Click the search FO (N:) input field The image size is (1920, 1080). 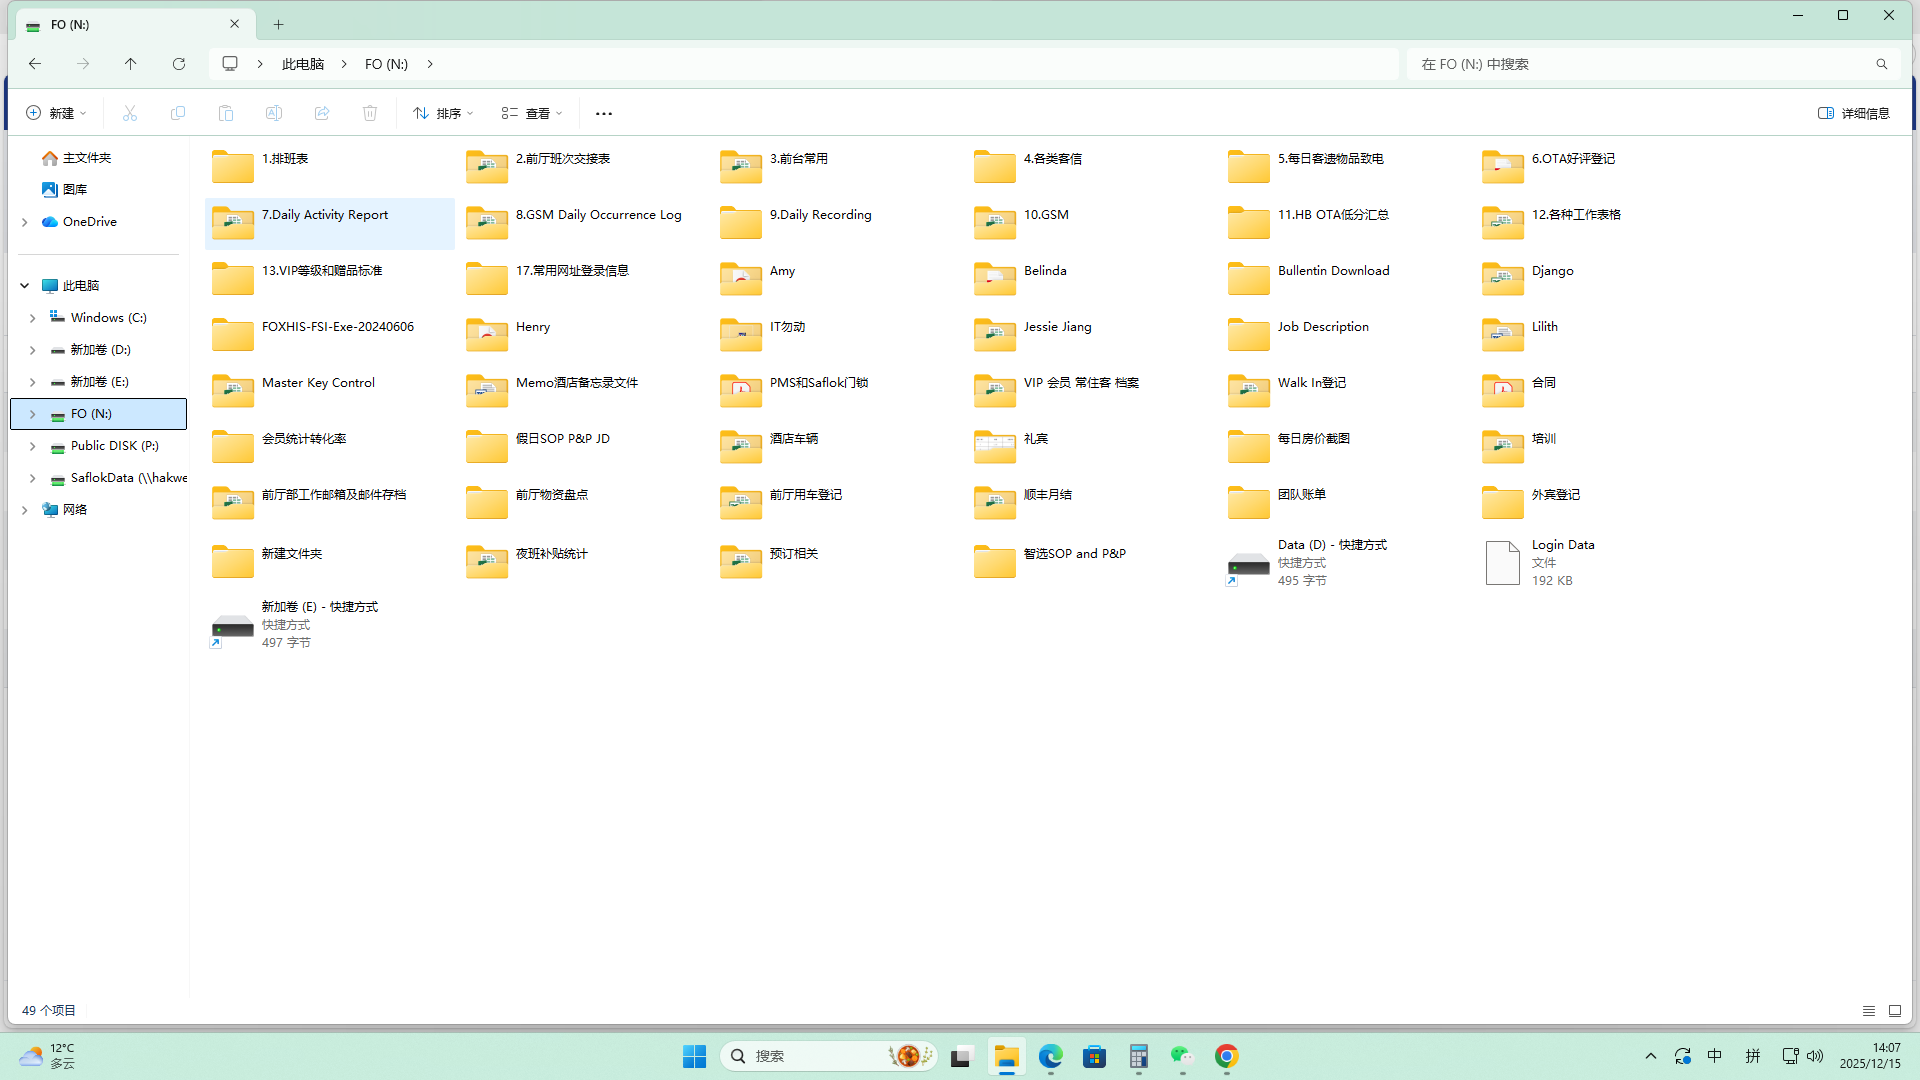click(x=1640, y=64)
